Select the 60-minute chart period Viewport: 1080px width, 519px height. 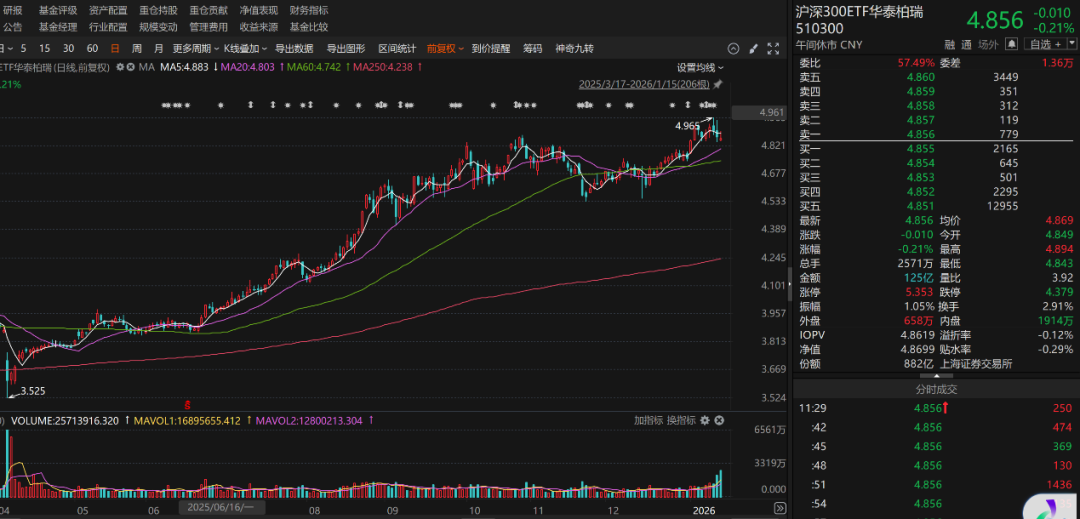point(92,48)
